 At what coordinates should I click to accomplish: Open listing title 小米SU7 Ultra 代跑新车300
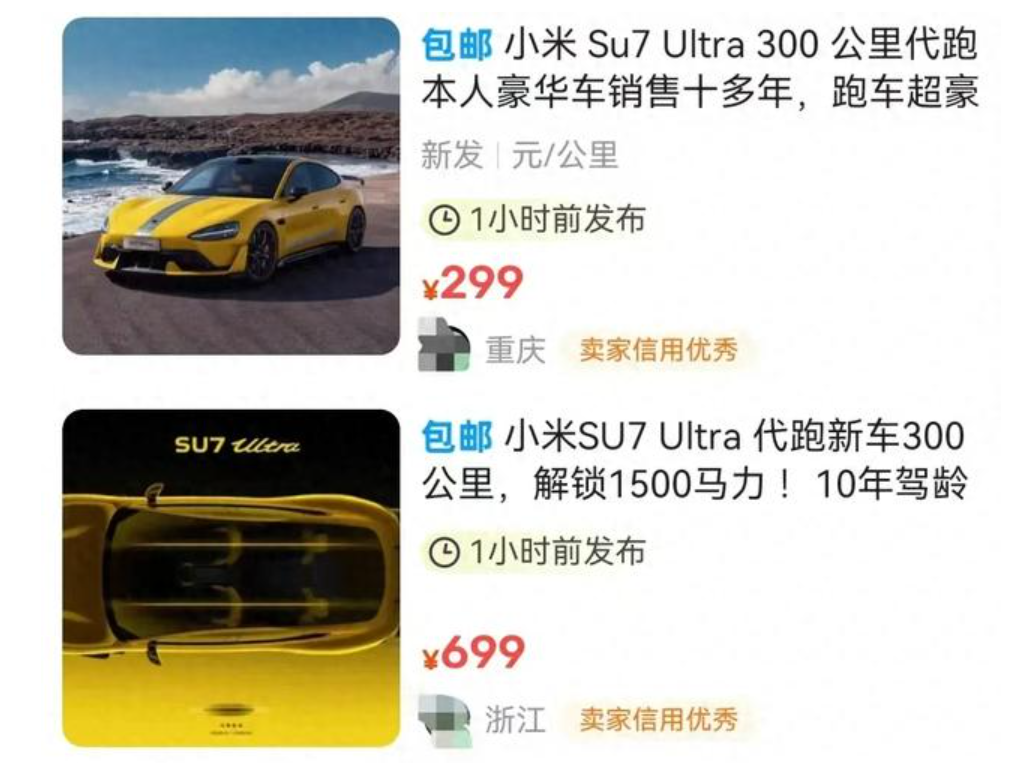click(x=734, y=437)
